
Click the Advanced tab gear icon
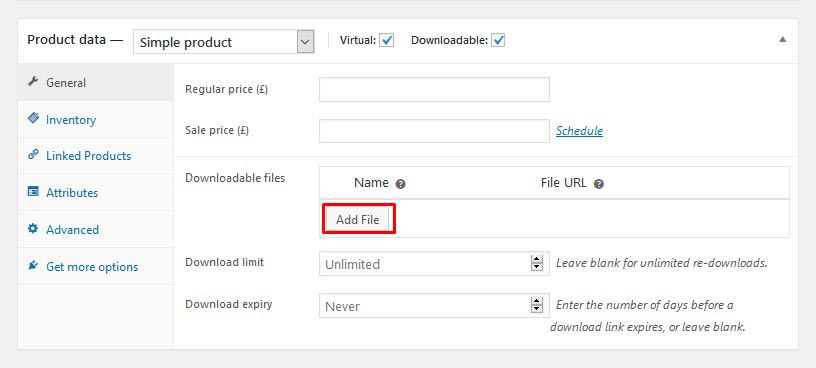[33, 229]
